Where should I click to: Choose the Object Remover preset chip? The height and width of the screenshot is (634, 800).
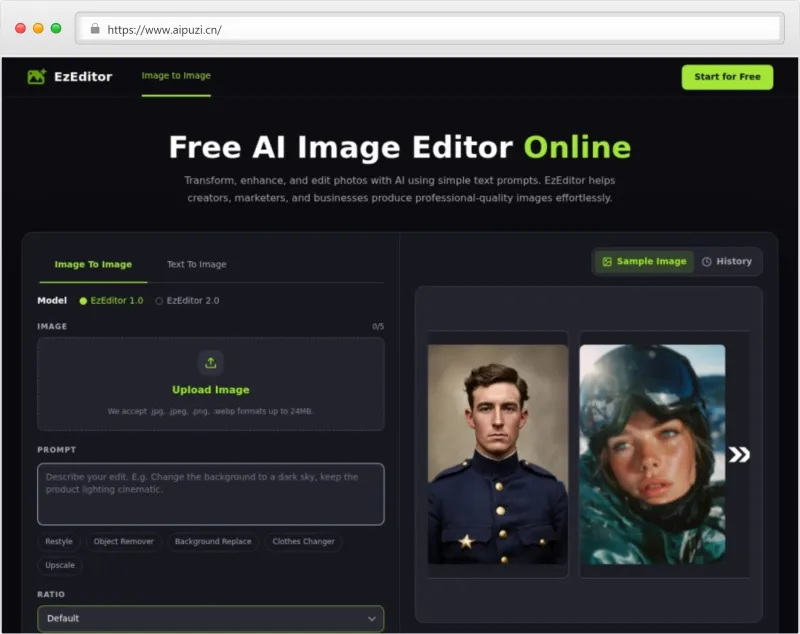[x=123, y=542]
